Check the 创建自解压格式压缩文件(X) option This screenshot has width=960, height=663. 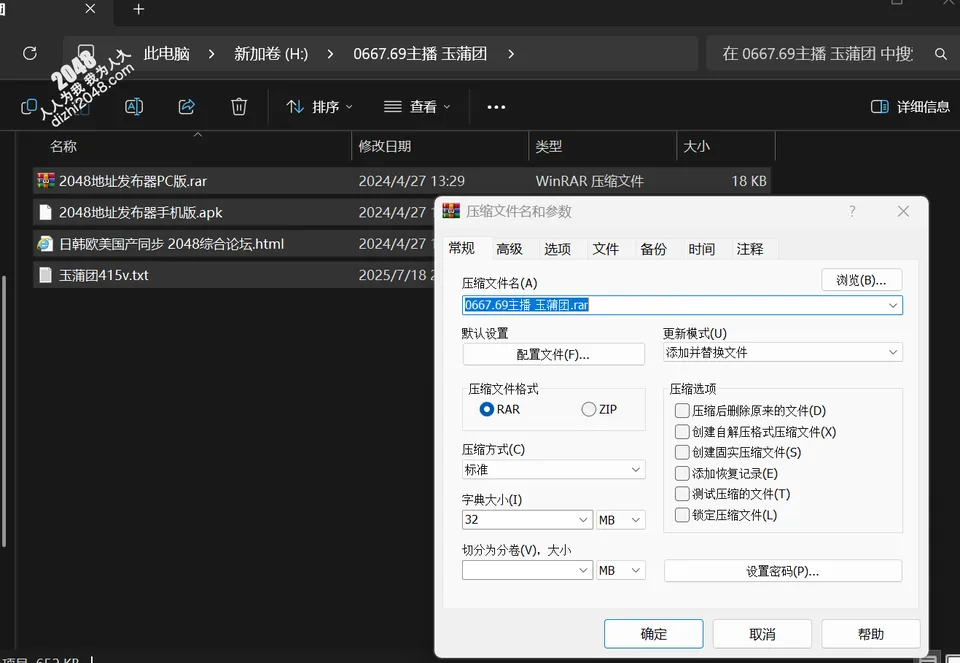(x=682, y=432)
